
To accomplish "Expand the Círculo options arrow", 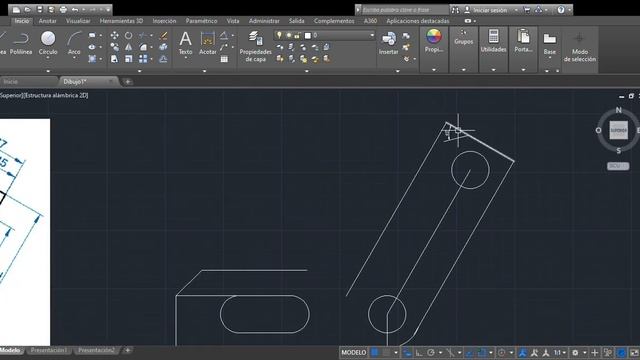I will [48, 58].
